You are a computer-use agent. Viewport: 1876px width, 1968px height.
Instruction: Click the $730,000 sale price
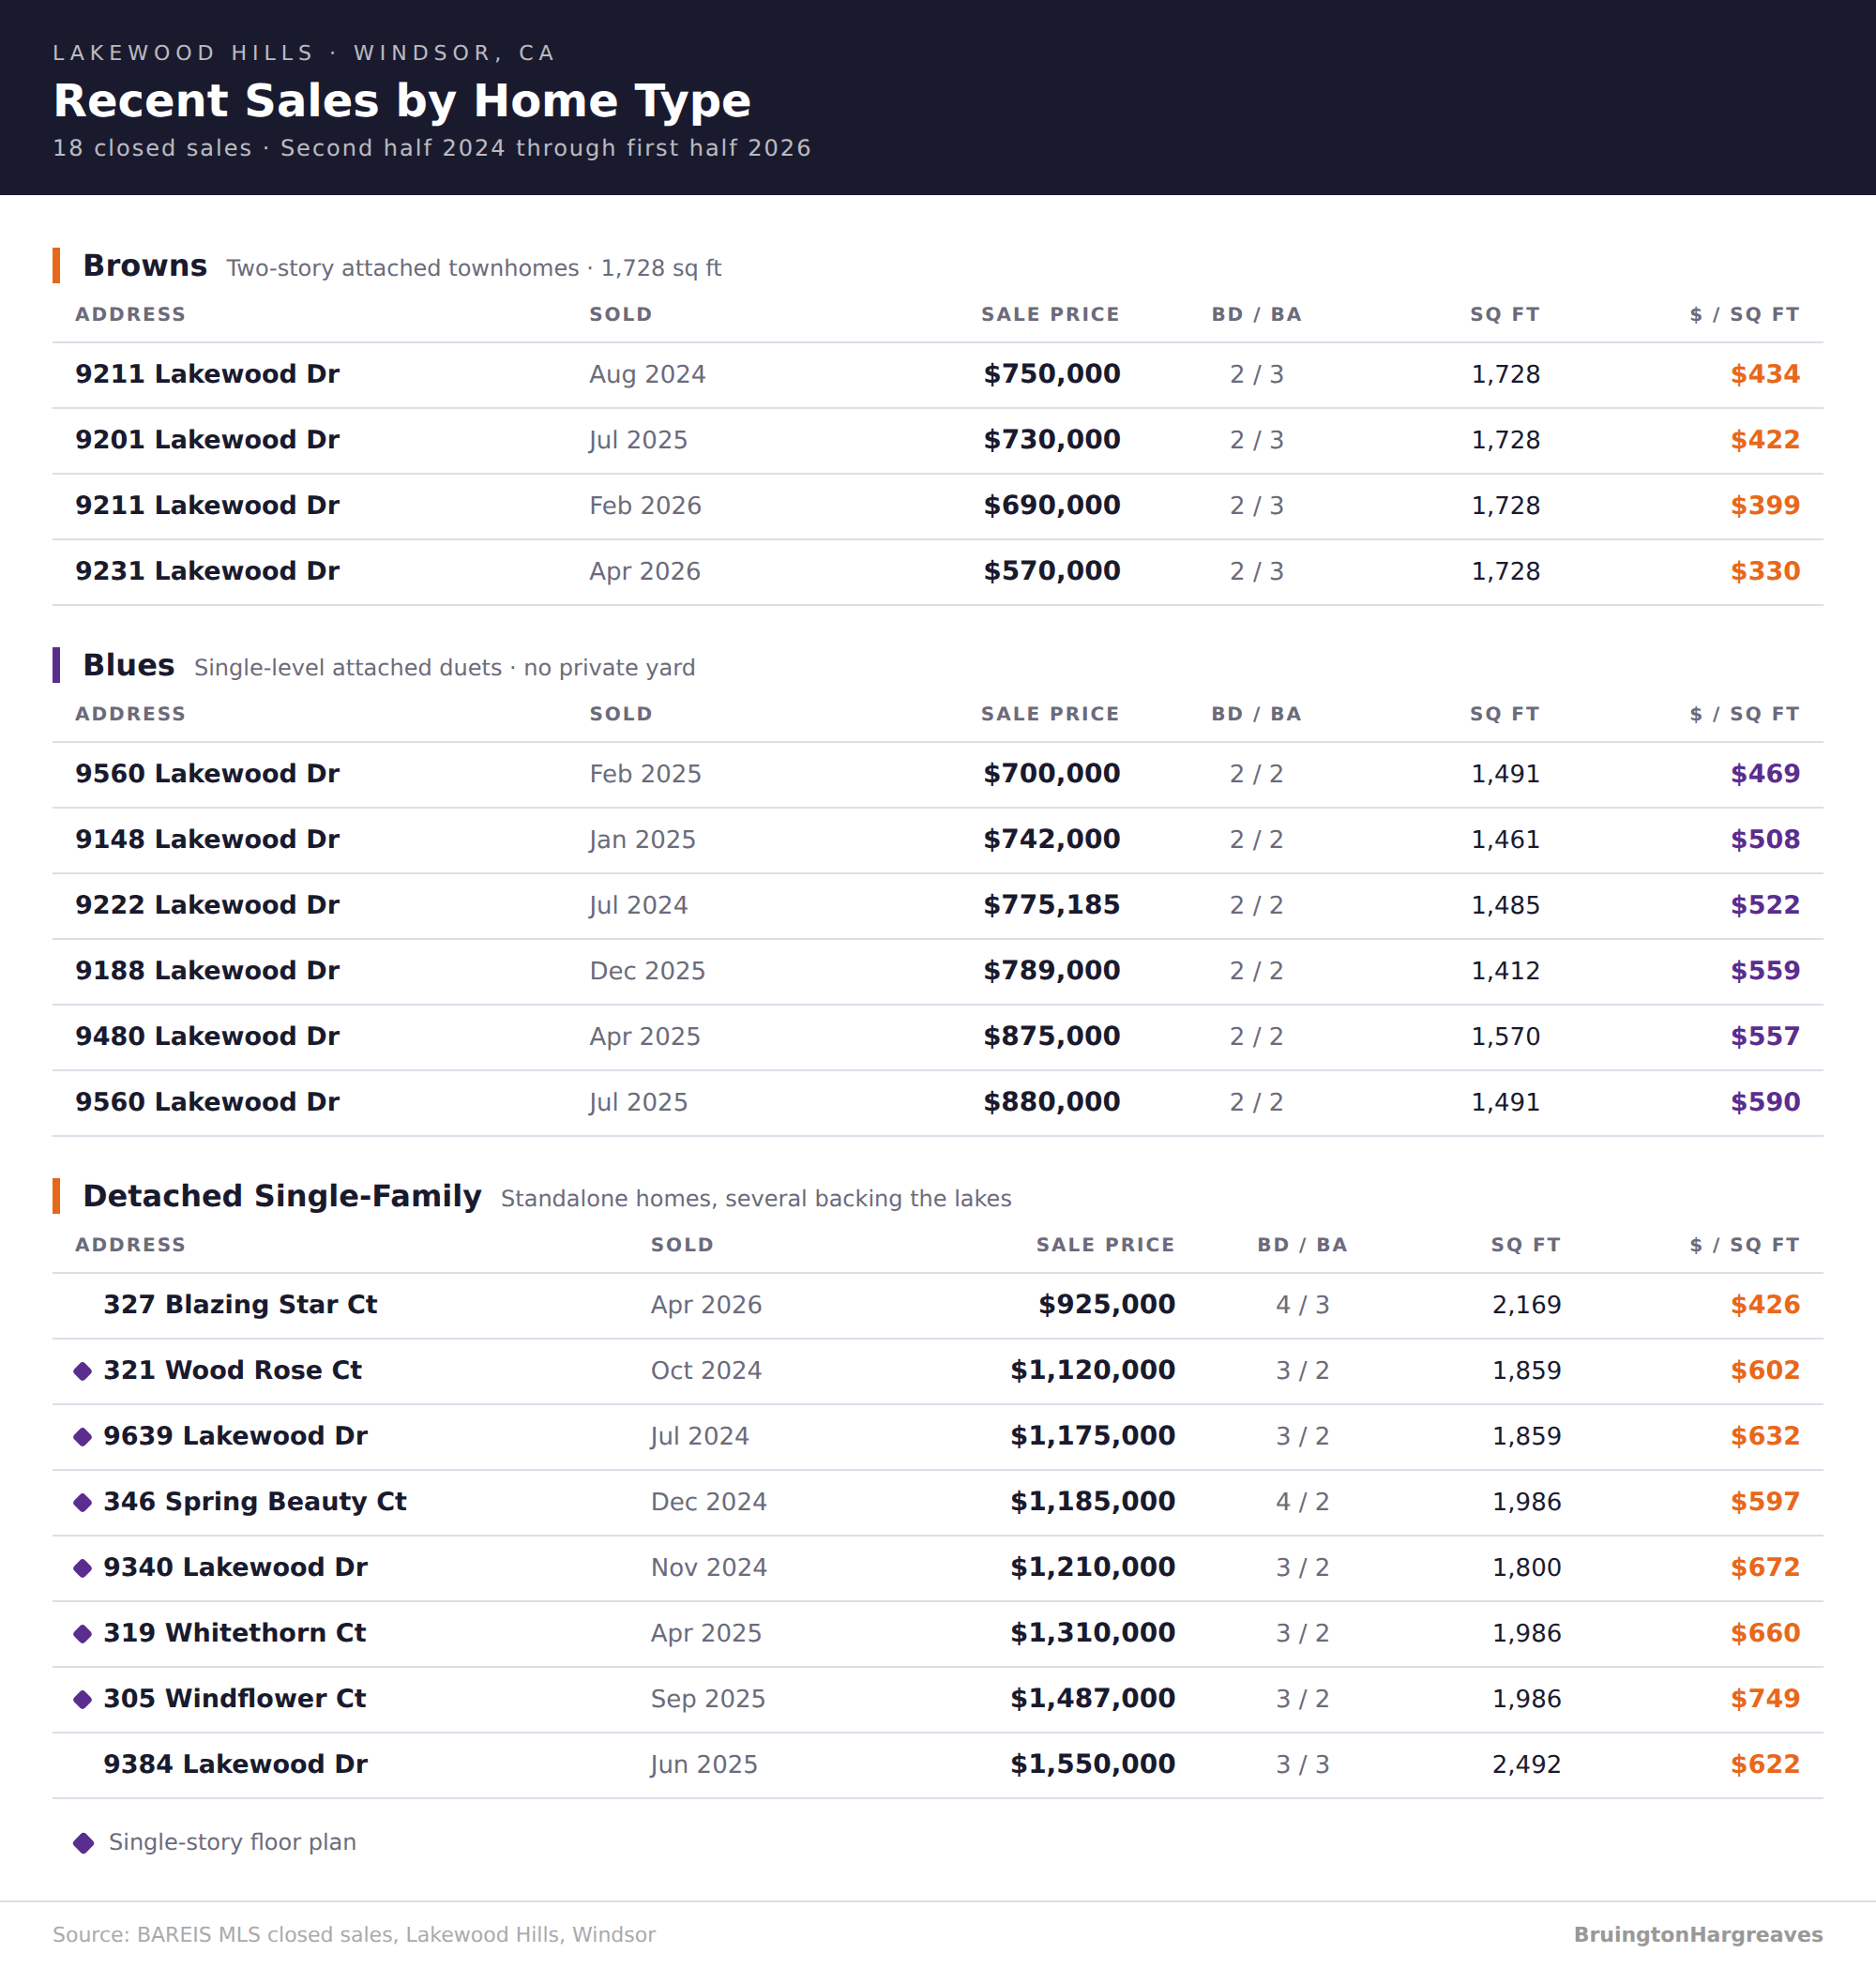[1052, 440]
